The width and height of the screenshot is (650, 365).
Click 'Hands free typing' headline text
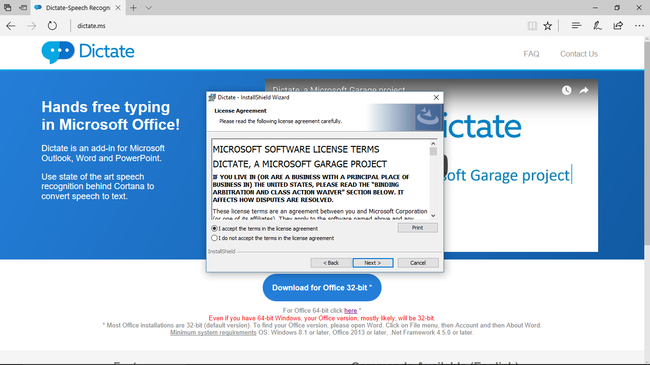(x=106, y=107)
